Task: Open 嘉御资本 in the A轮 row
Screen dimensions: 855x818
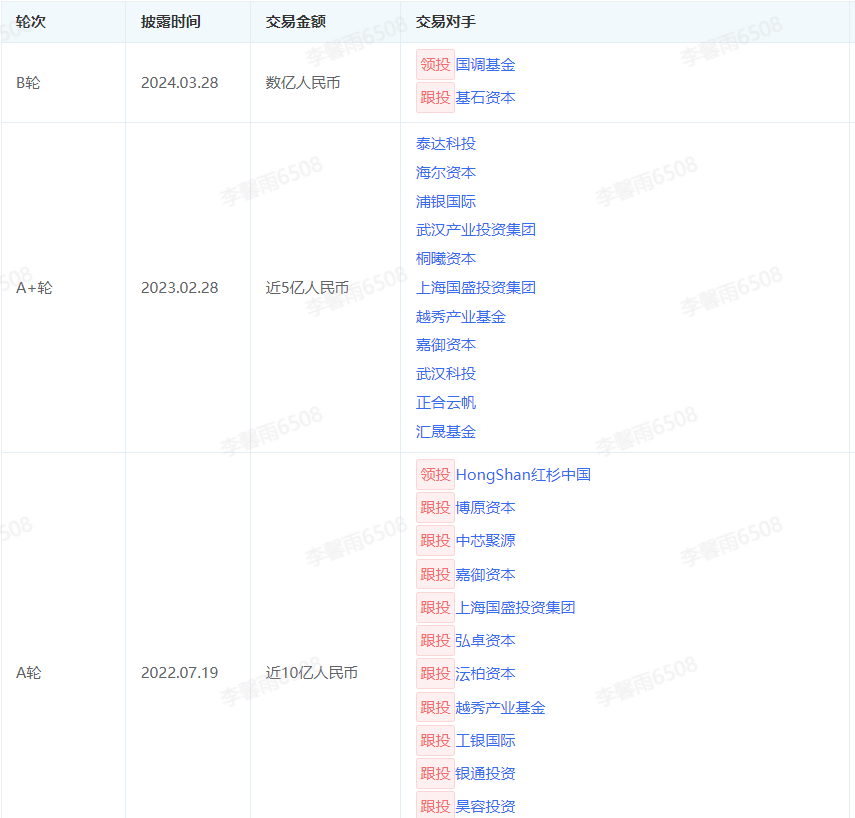Action: click(485, 575)
